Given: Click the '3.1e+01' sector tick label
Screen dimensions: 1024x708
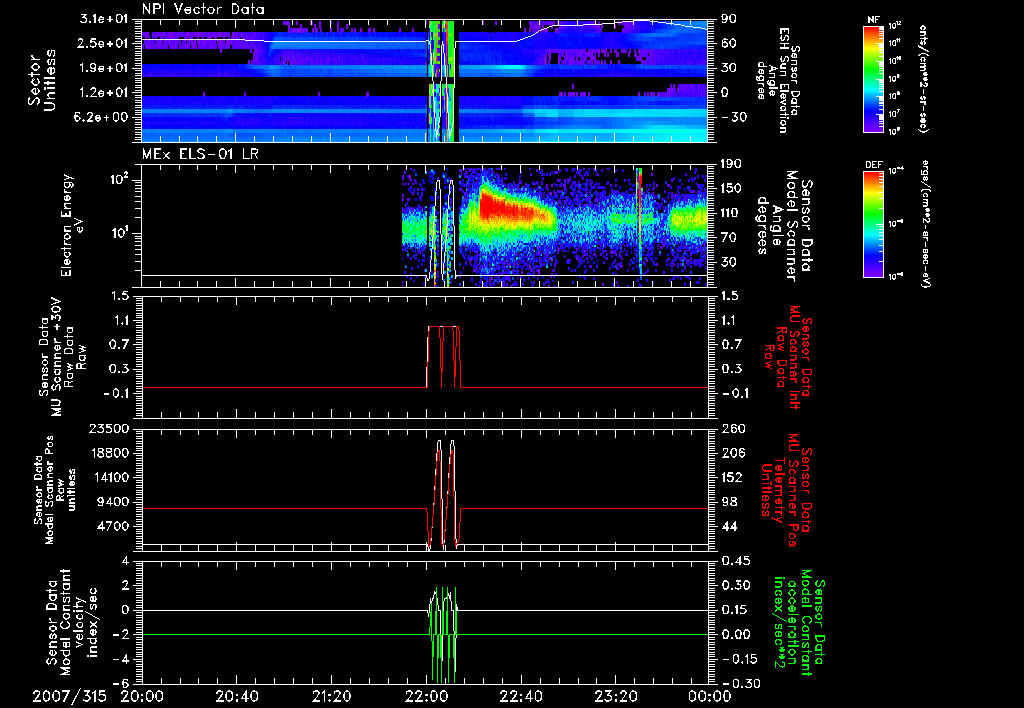Looking at the screenshot, I should 104,19.
